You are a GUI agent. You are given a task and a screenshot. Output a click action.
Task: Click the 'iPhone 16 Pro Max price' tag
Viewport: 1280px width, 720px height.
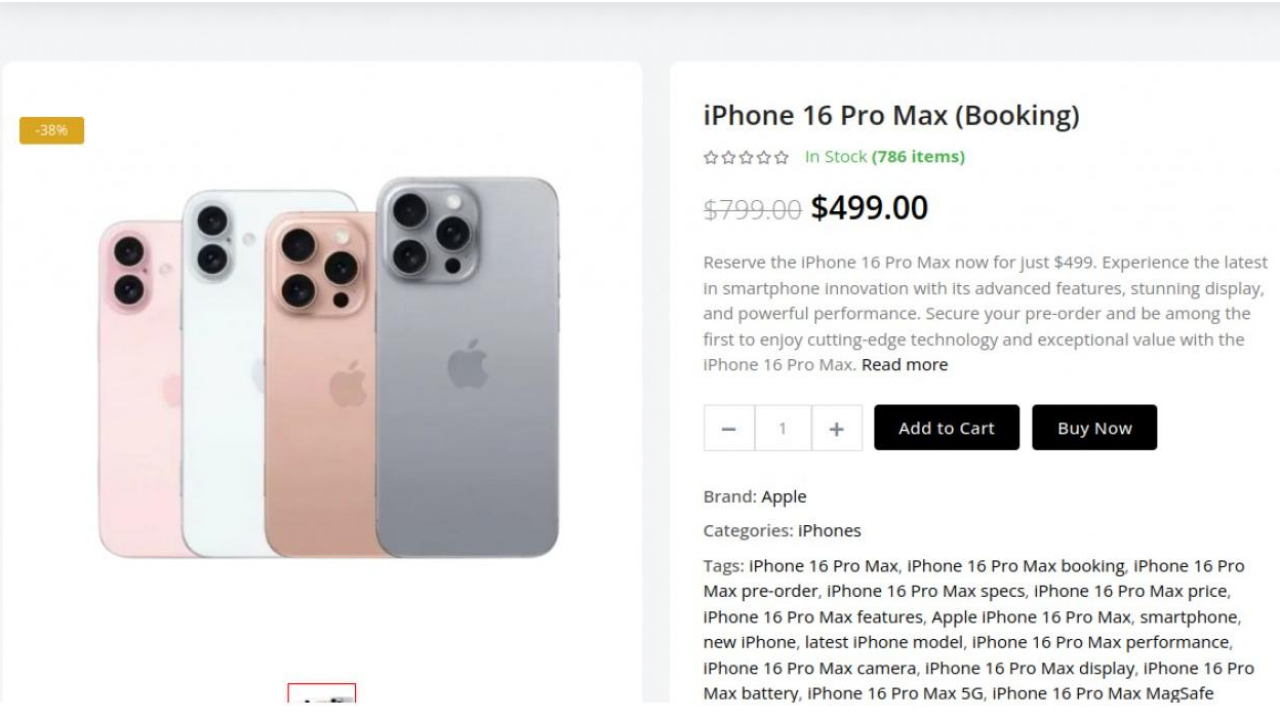point(1130,591)
